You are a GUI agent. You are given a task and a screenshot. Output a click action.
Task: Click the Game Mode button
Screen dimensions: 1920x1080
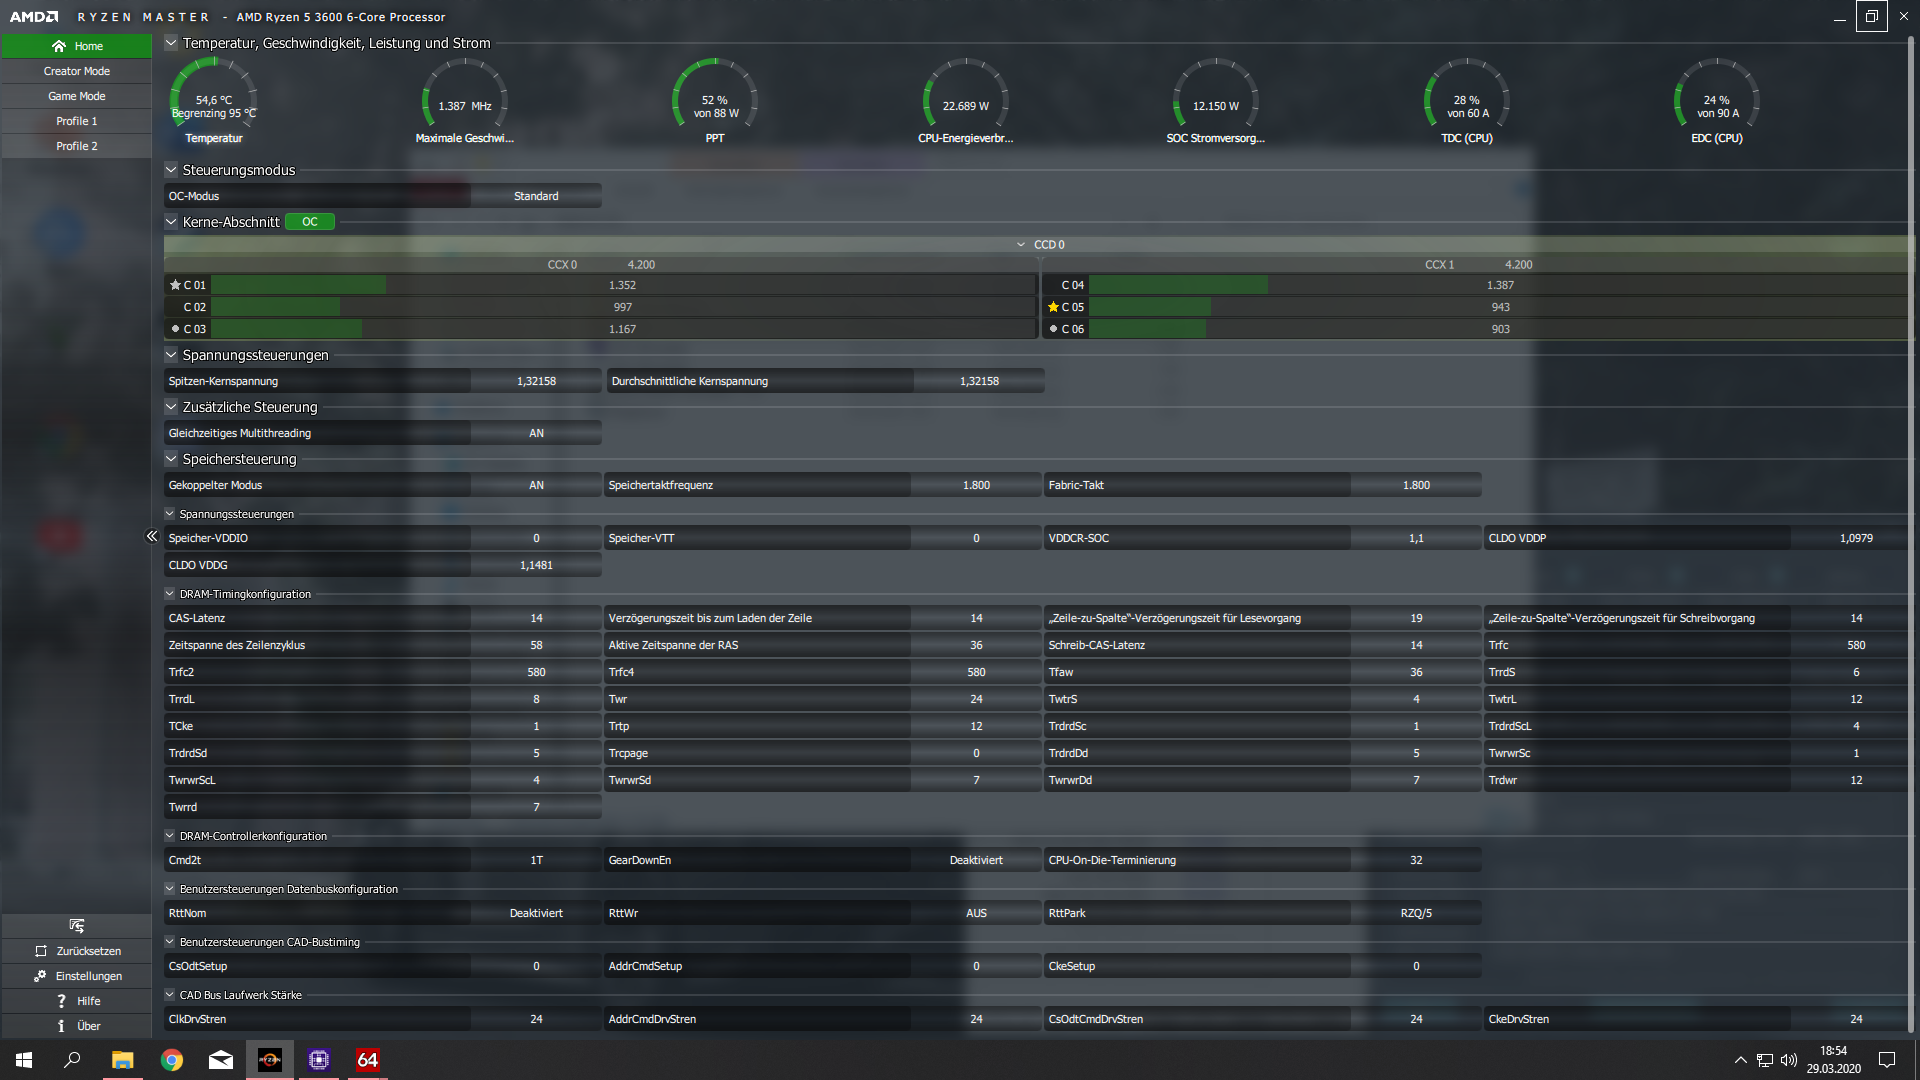pyautogui.click(x=77, y=96)
